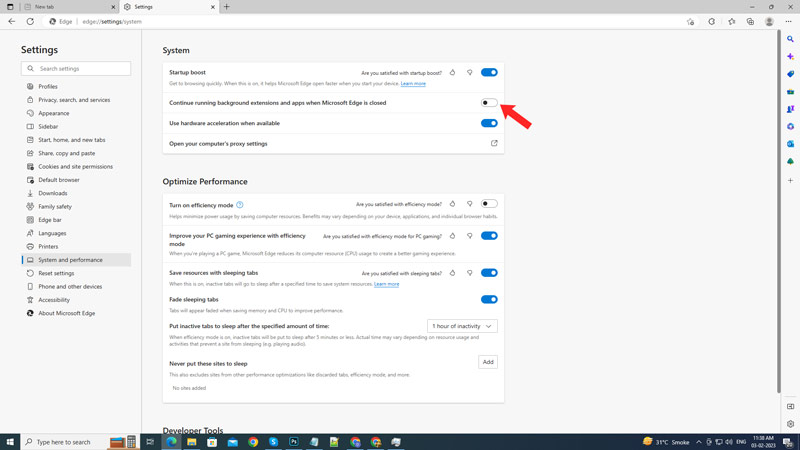Add sidebar app with plus icon
800x450 pixels.
790,181
